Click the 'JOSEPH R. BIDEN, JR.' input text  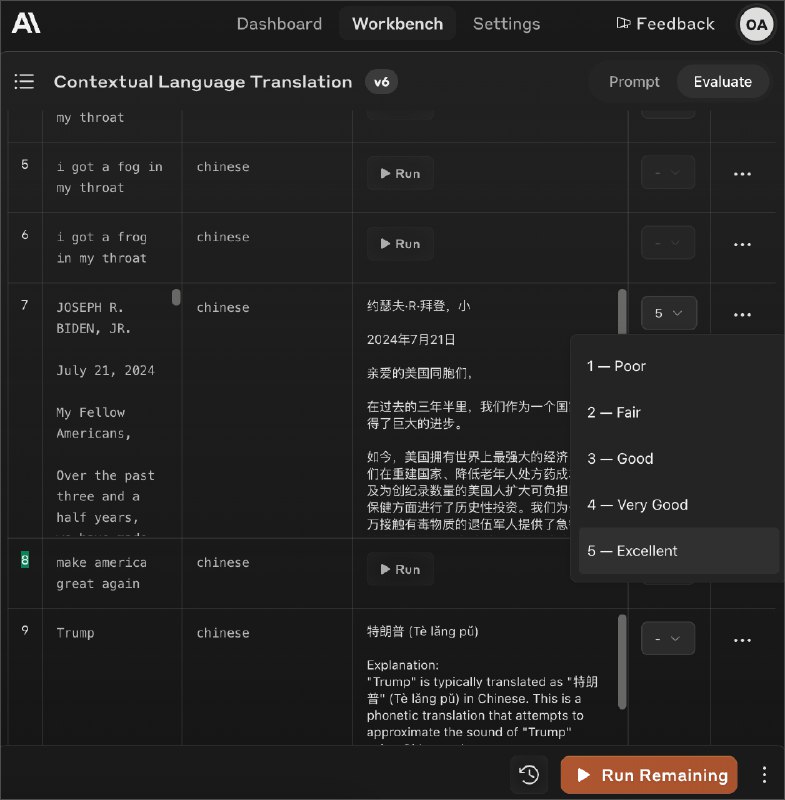click(x=94, y=318)
